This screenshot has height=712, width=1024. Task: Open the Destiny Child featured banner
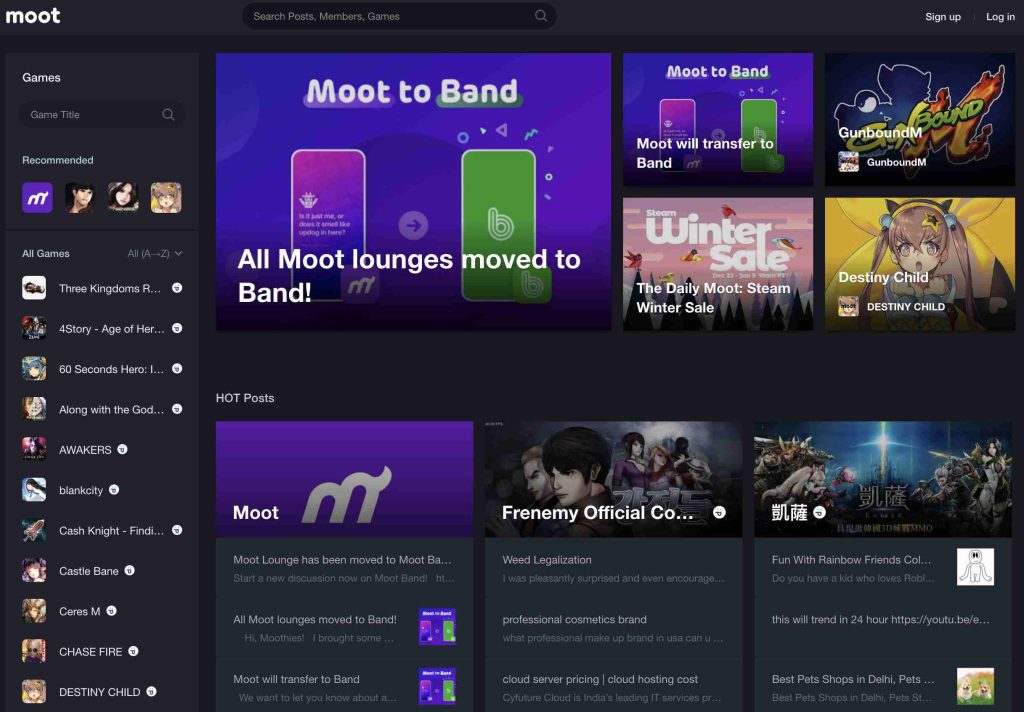pos(920,264)
